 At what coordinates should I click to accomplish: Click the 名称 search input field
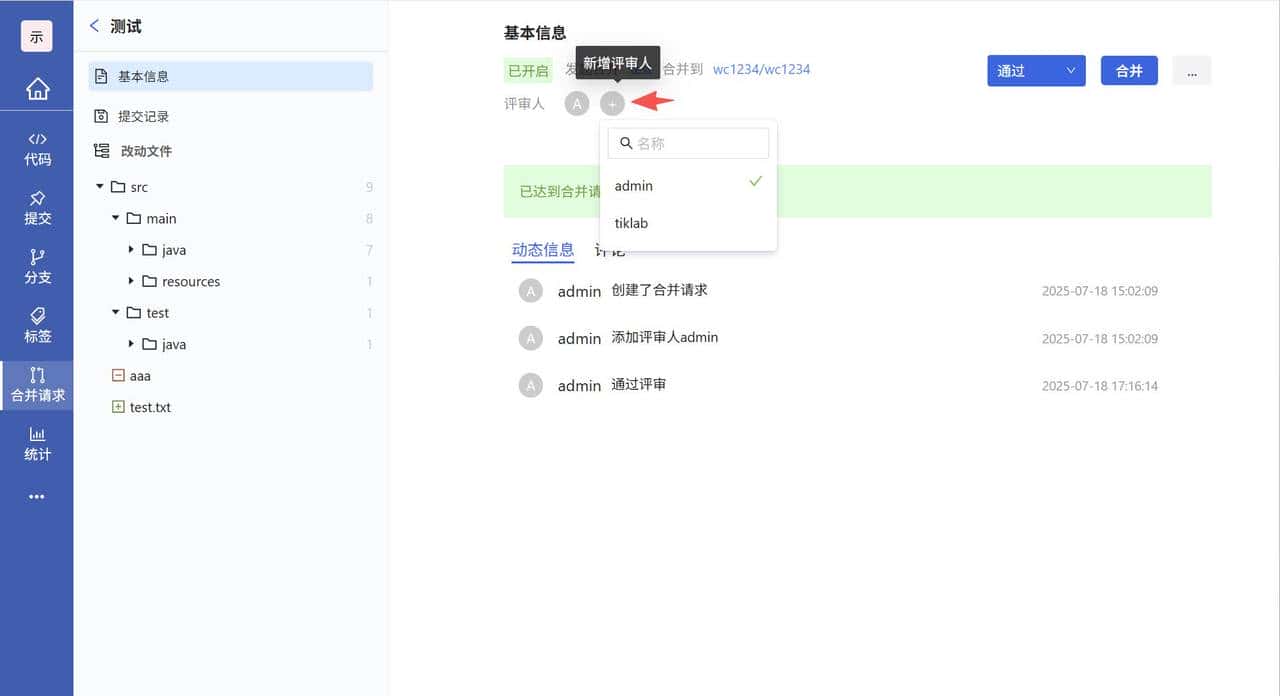[688, 143]
